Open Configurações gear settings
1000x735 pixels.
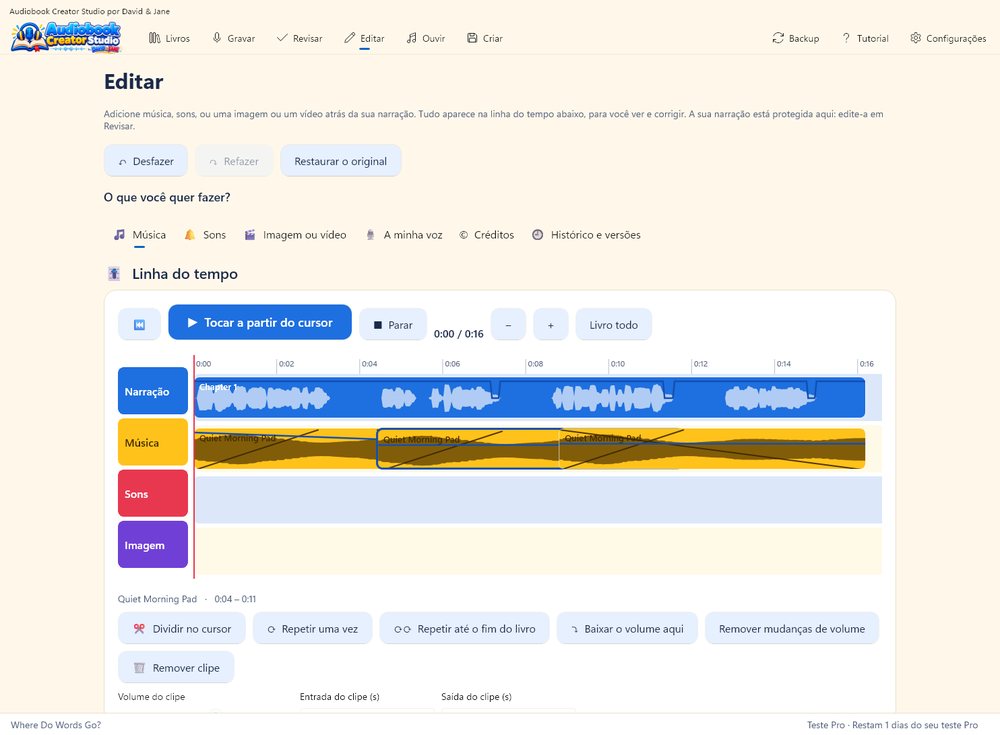(948, 38)
